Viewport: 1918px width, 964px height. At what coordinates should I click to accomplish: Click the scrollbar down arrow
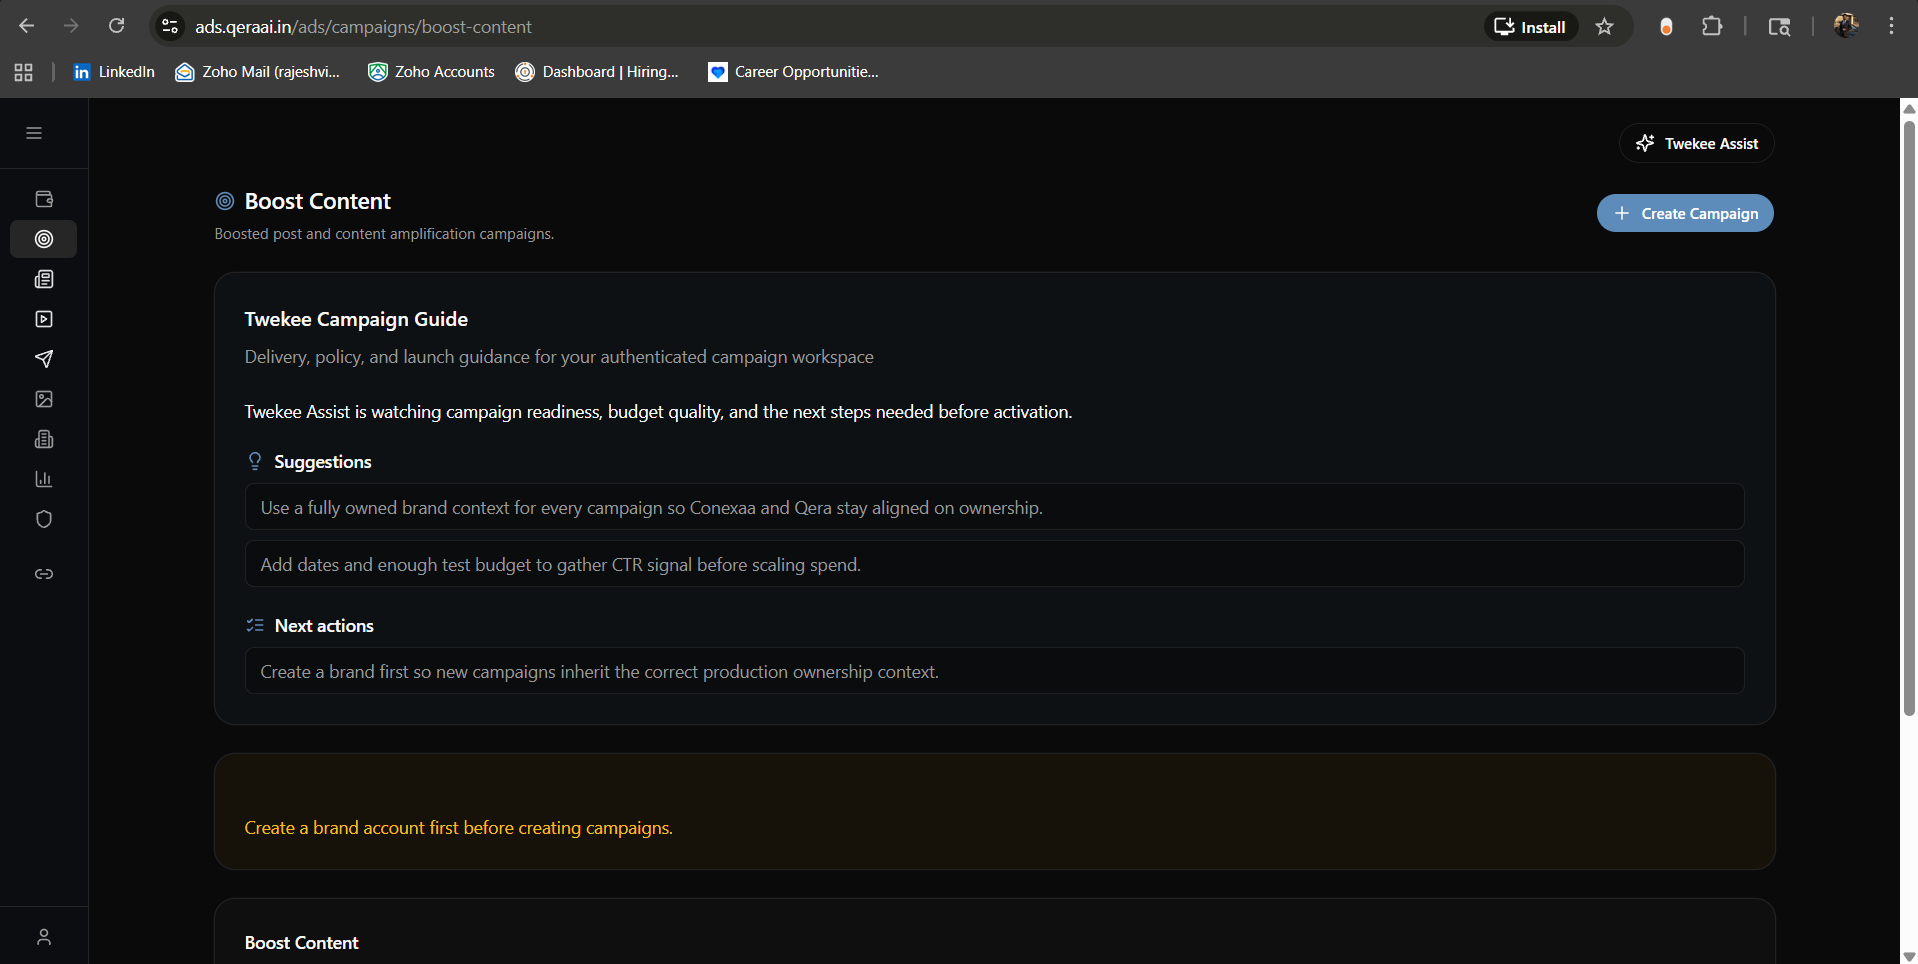tap(1909, 956)
